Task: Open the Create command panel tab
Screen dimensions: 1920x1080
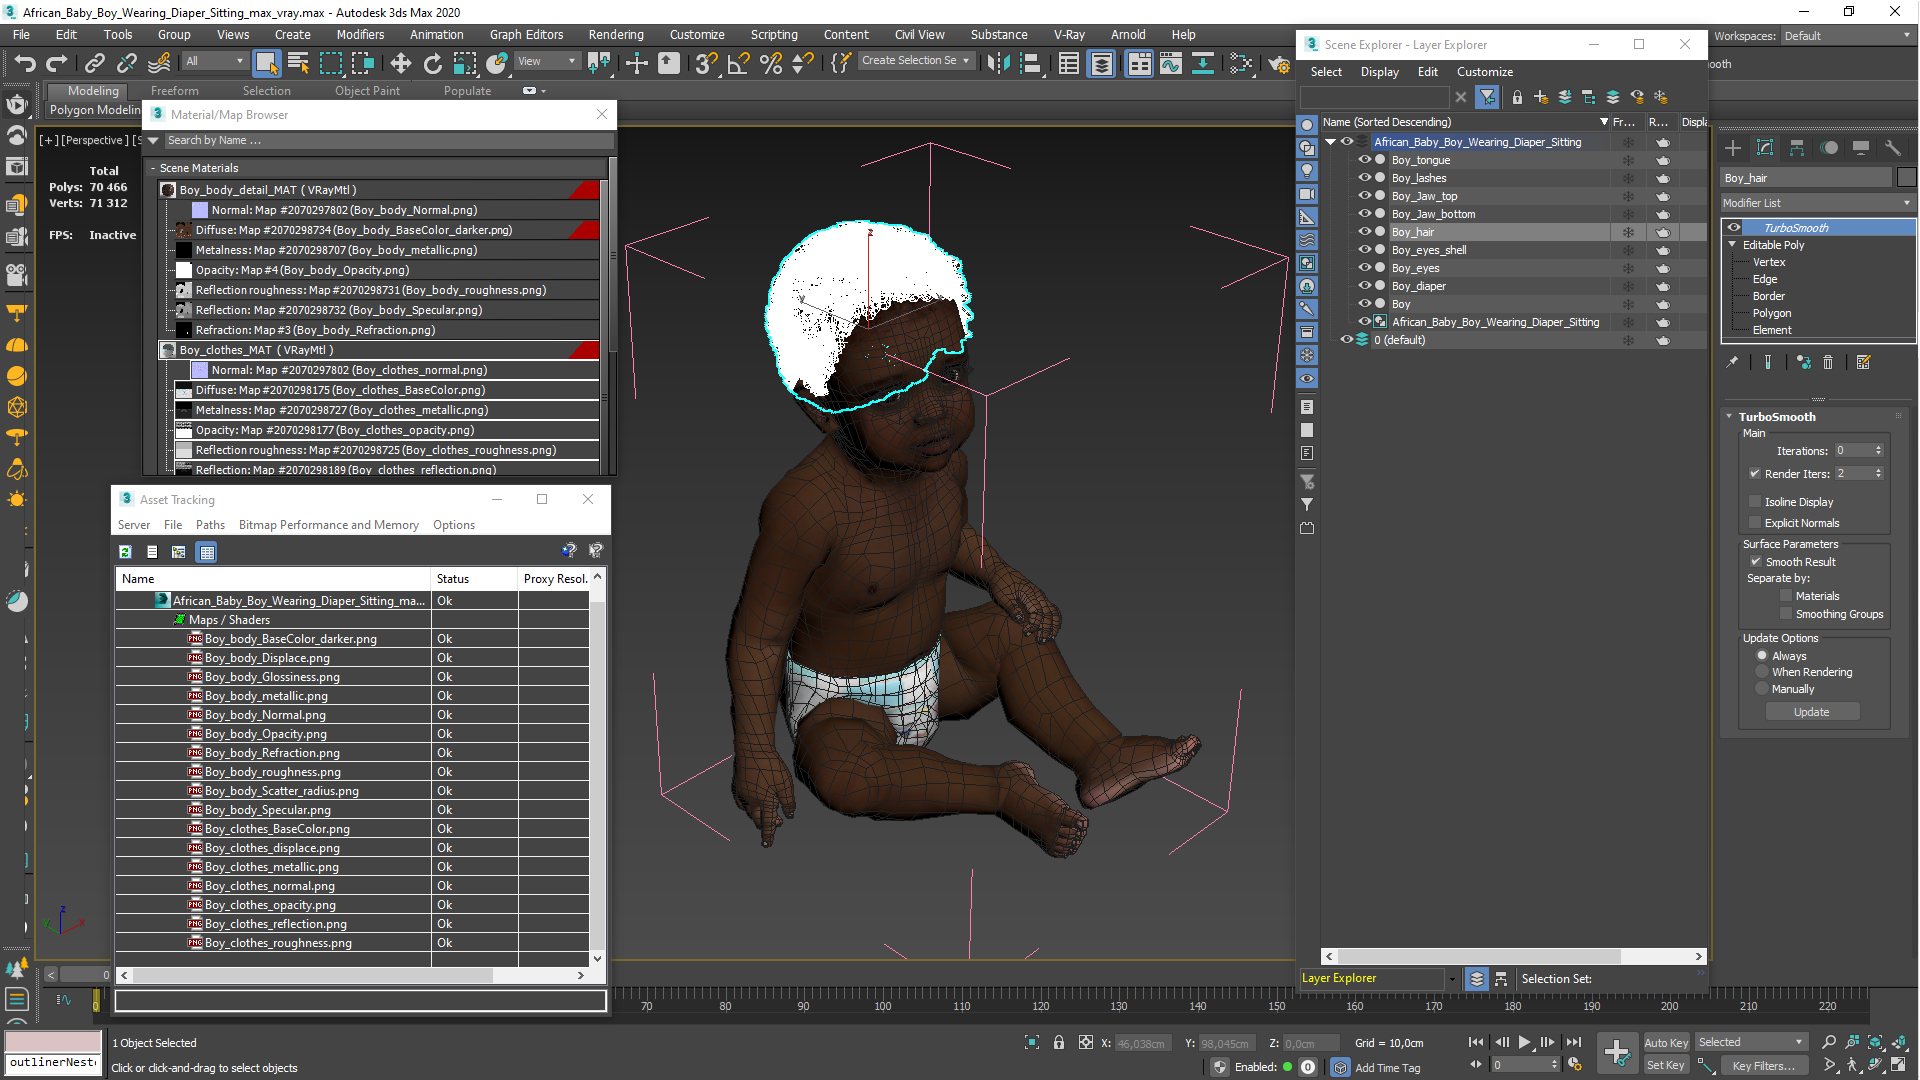Action: pos(1733,148)
